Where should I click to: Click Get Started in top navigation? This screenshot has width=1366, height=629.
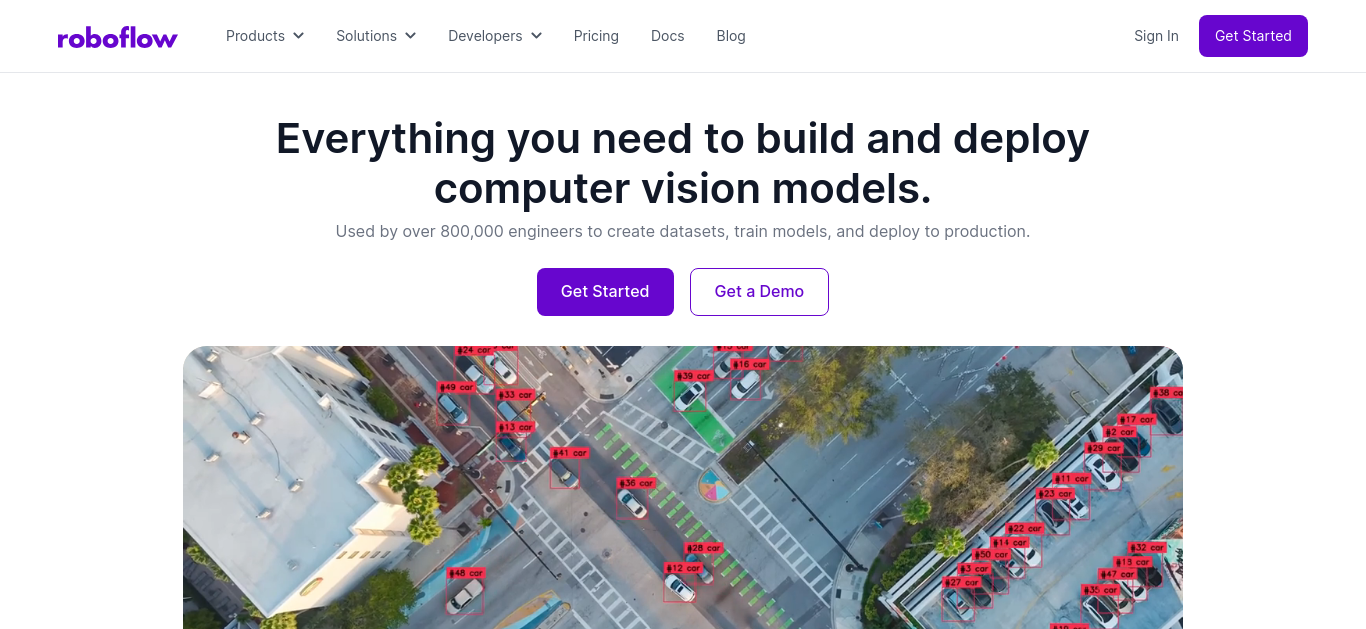[1253, 36]
